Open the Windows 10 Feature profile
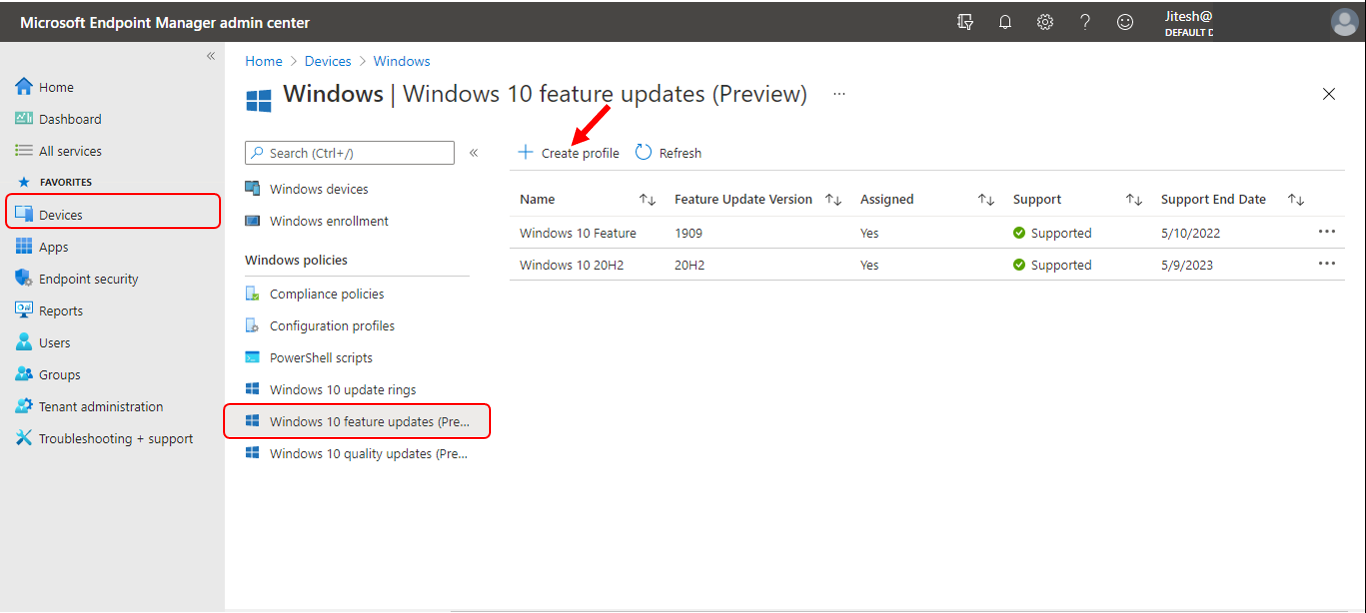1366x613 pixels. (x=578, y=233)
